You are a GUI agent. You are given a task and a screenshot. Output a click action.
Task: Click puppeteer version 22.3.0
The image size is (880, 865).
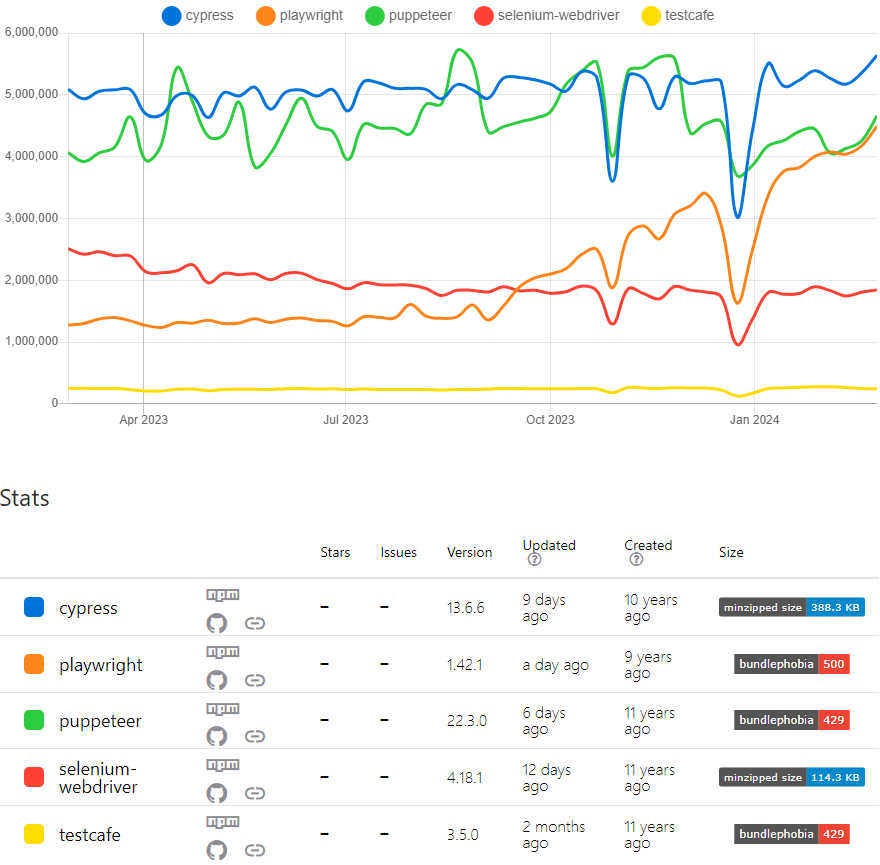point(466,721)
